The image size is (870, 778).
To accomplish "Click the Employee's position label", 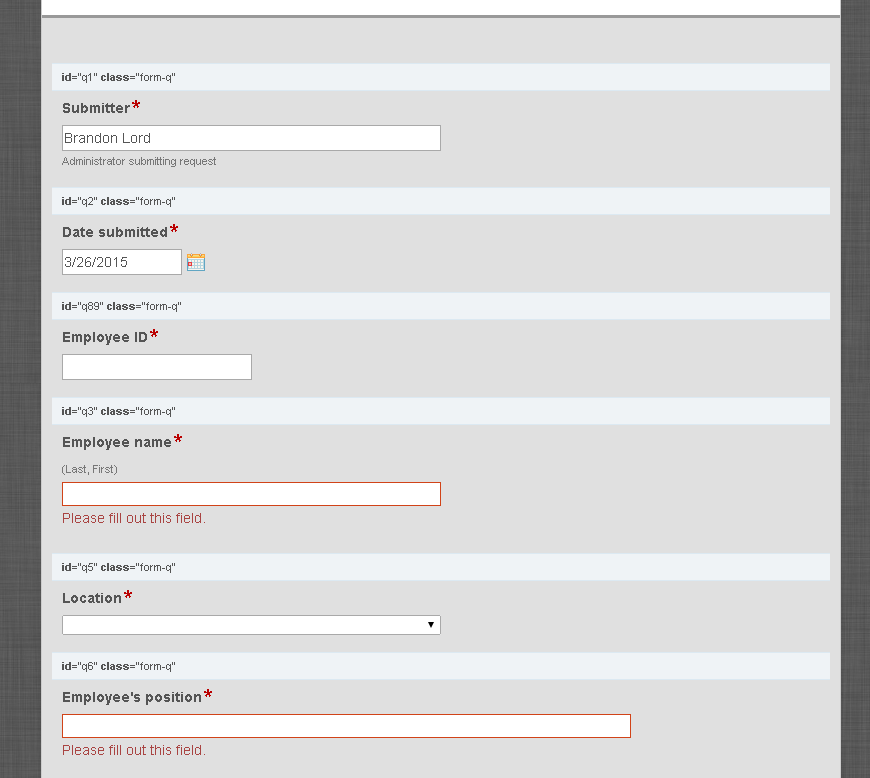I will click(132, 697).
